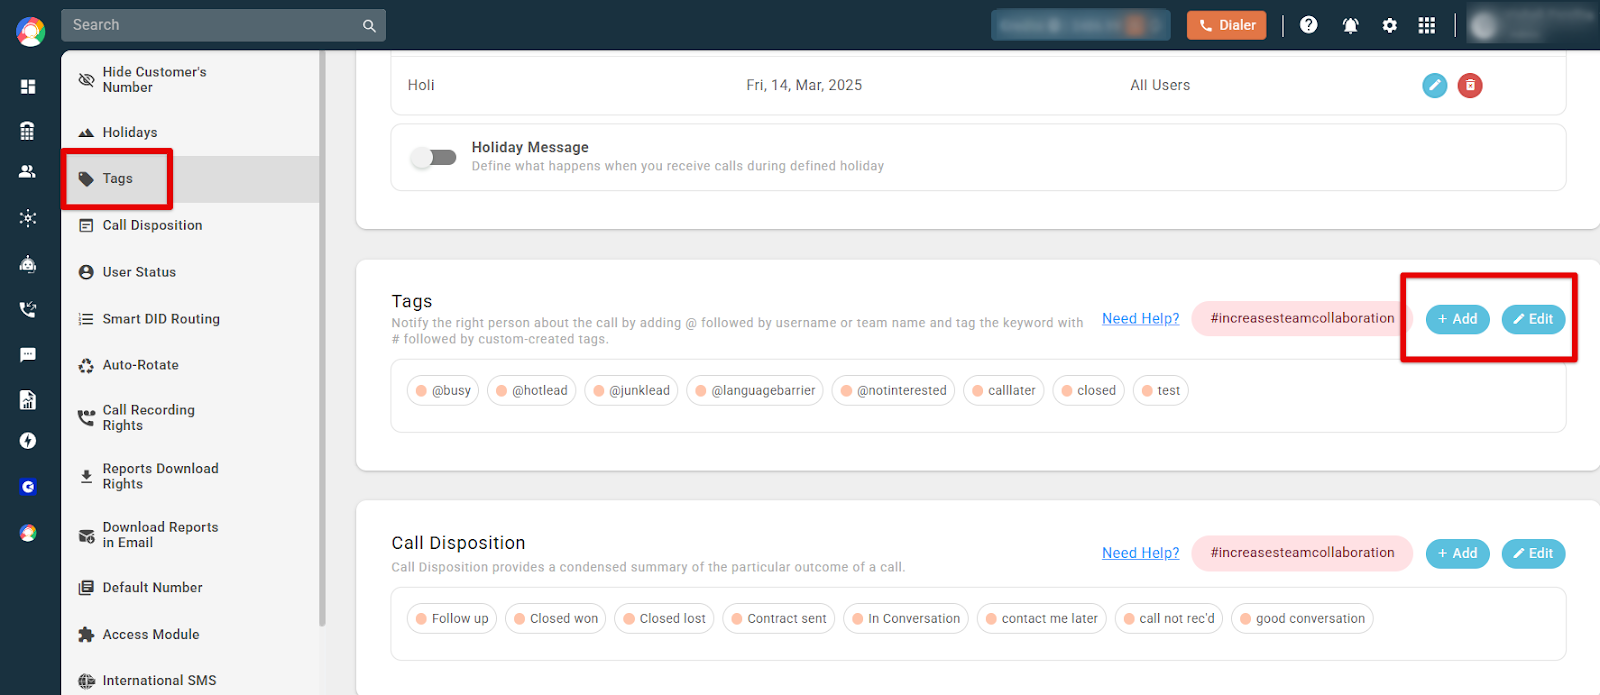
Task: Open Need Help link in Call Disposition section
Action: [x=1141, y=553]
